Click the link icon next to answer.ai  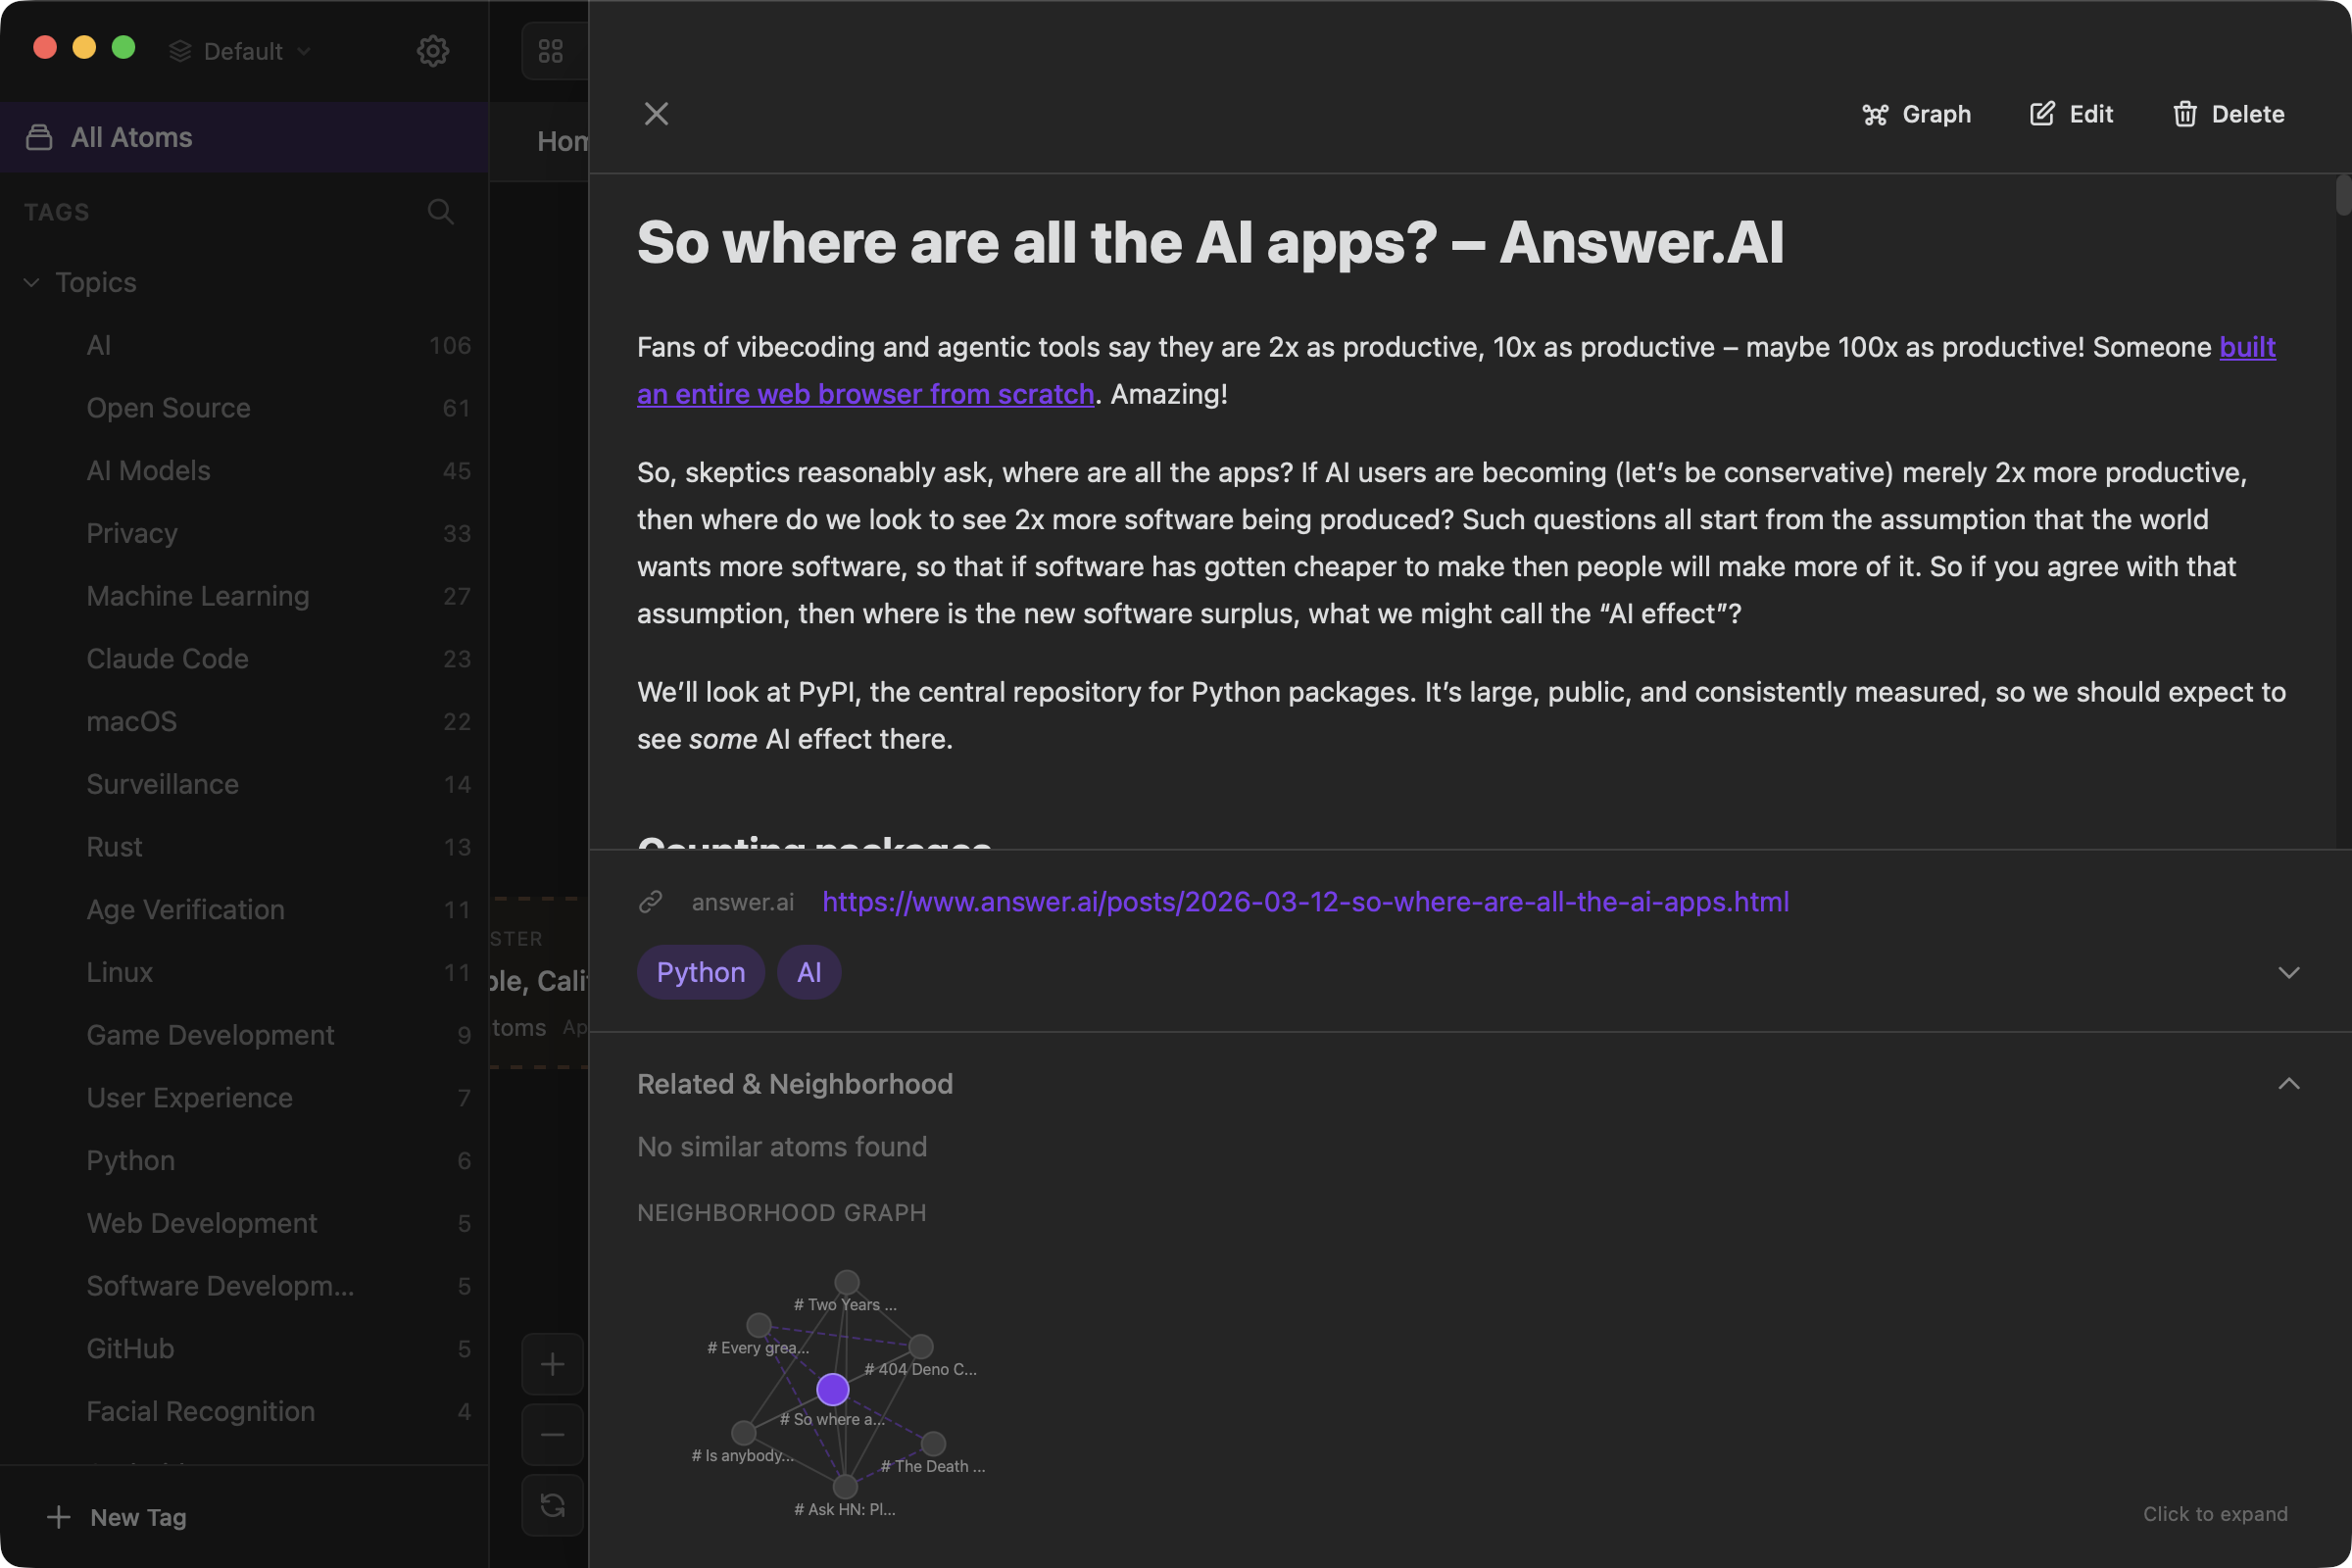pos(652,901)
